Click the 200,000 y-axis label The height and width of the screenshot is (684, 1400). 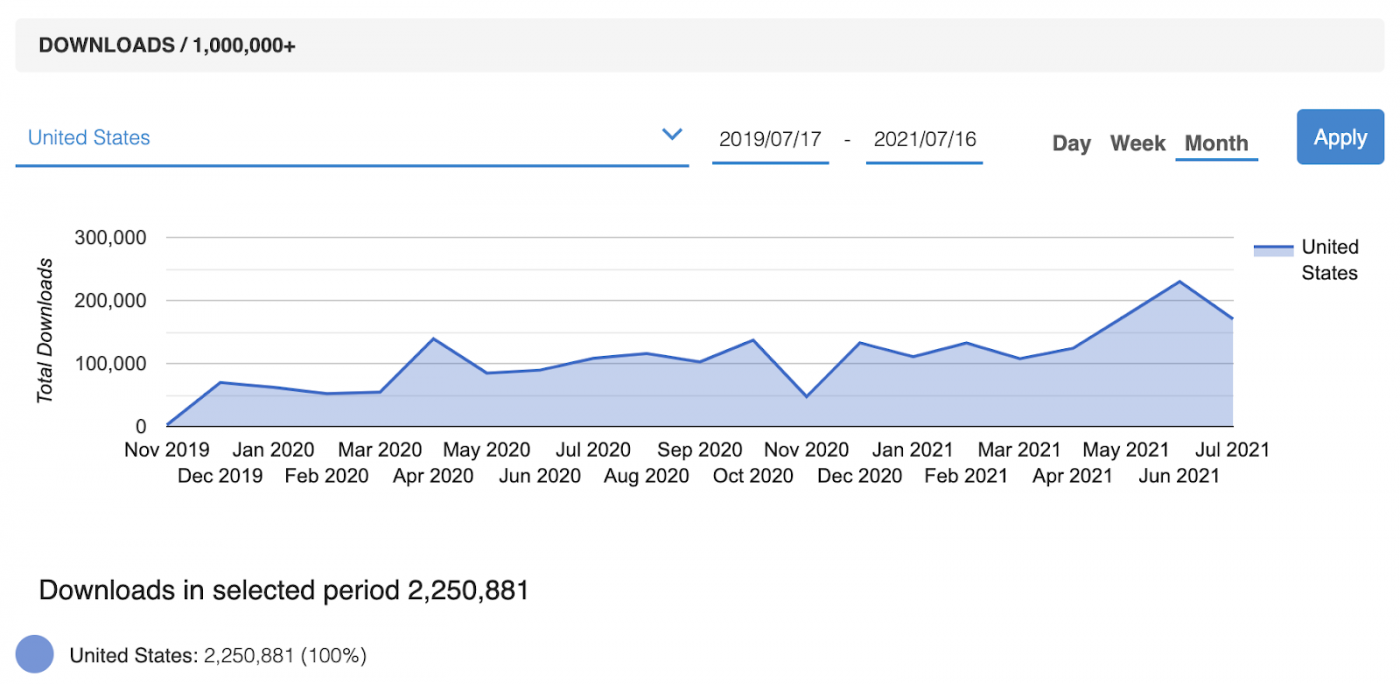click(x=111, y=301)
